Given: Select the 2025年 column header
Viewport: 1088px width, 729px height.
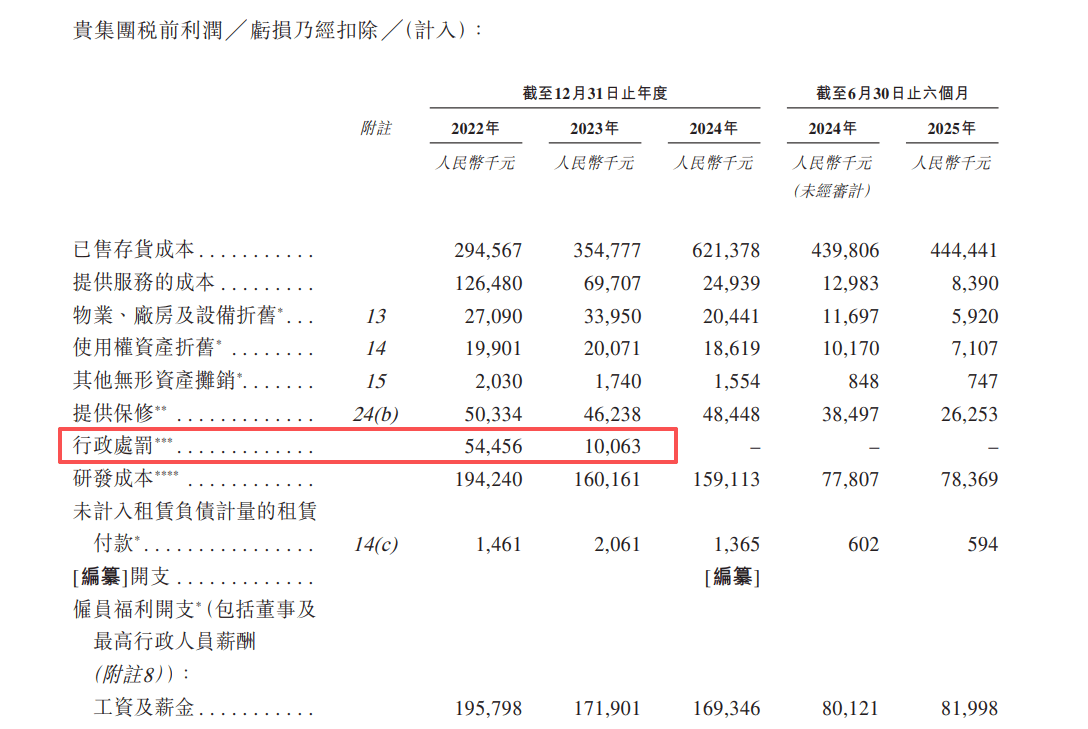Looking at the screenshot, I should [x=950, y=128].
